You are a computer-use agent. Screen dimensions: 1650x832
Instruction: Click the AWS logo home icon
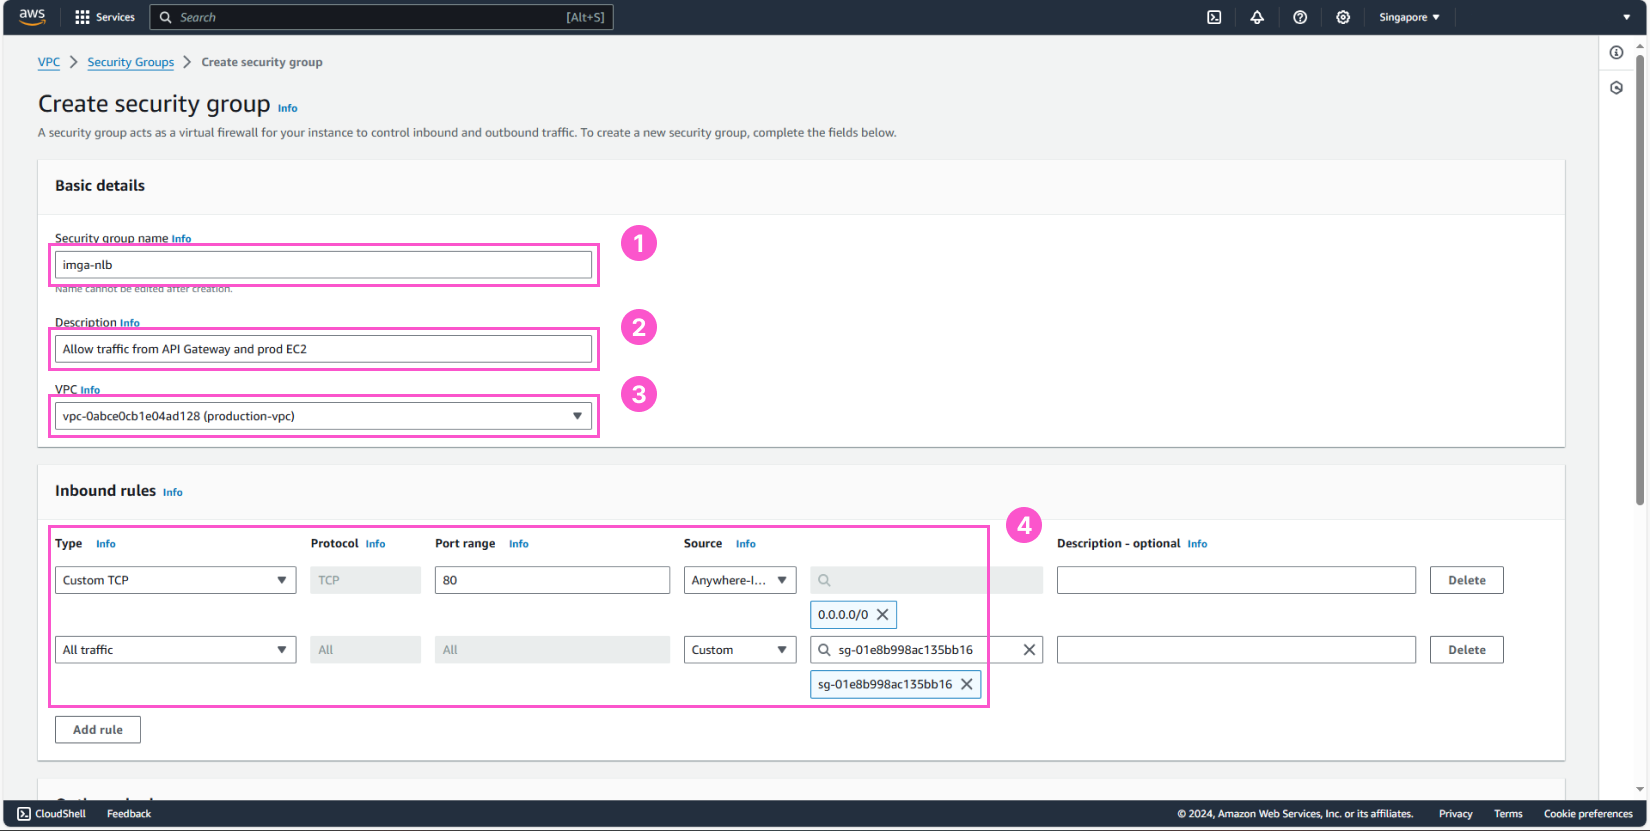[32, 17]
